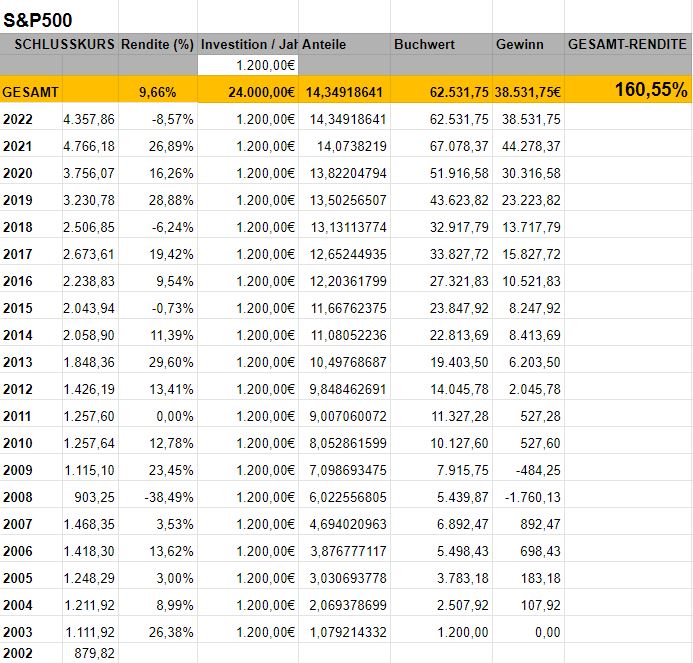Select the 2016 year cell
The width and height of the screenshot is (693, 663).
tap(18, 281)
